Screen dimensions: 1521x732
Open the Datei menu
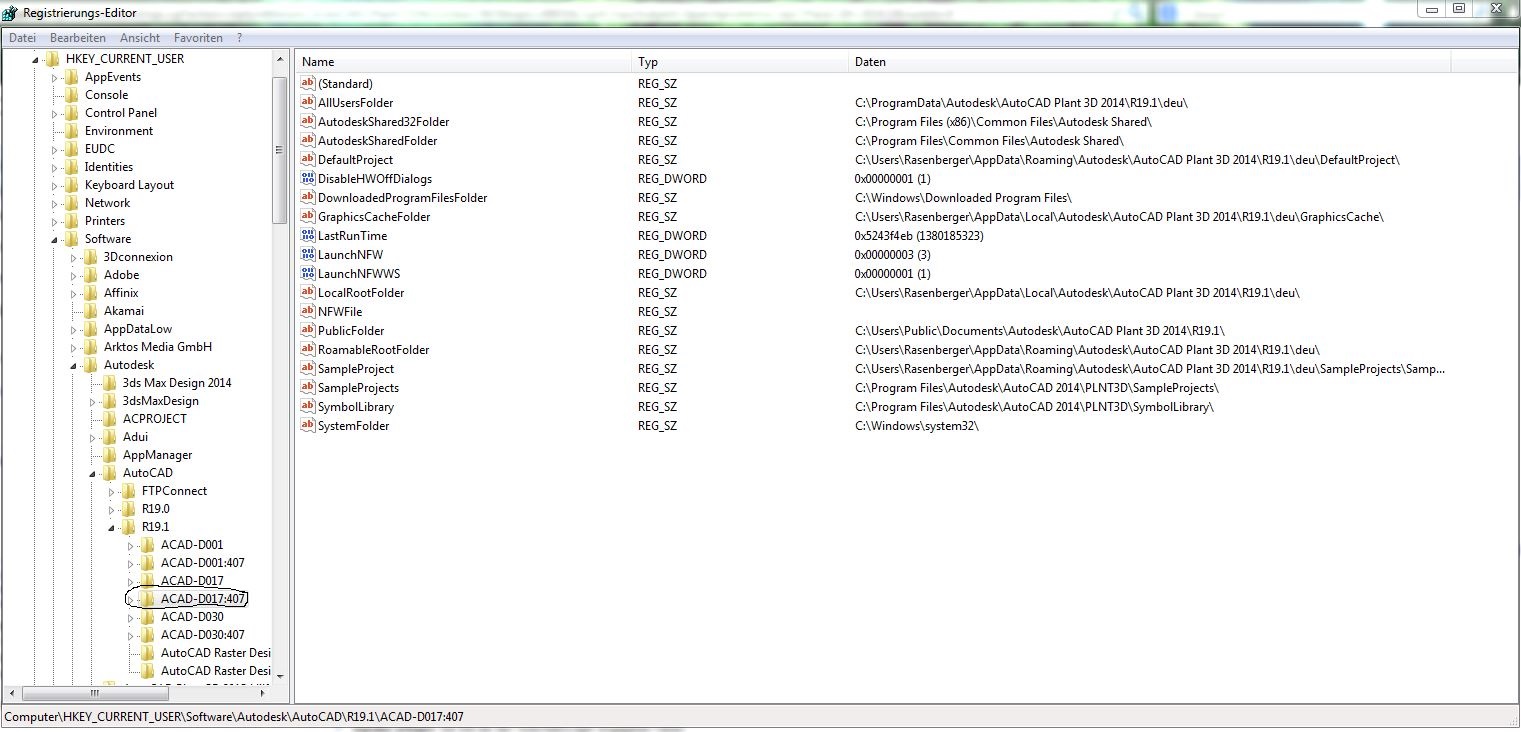tap(22, 38)
